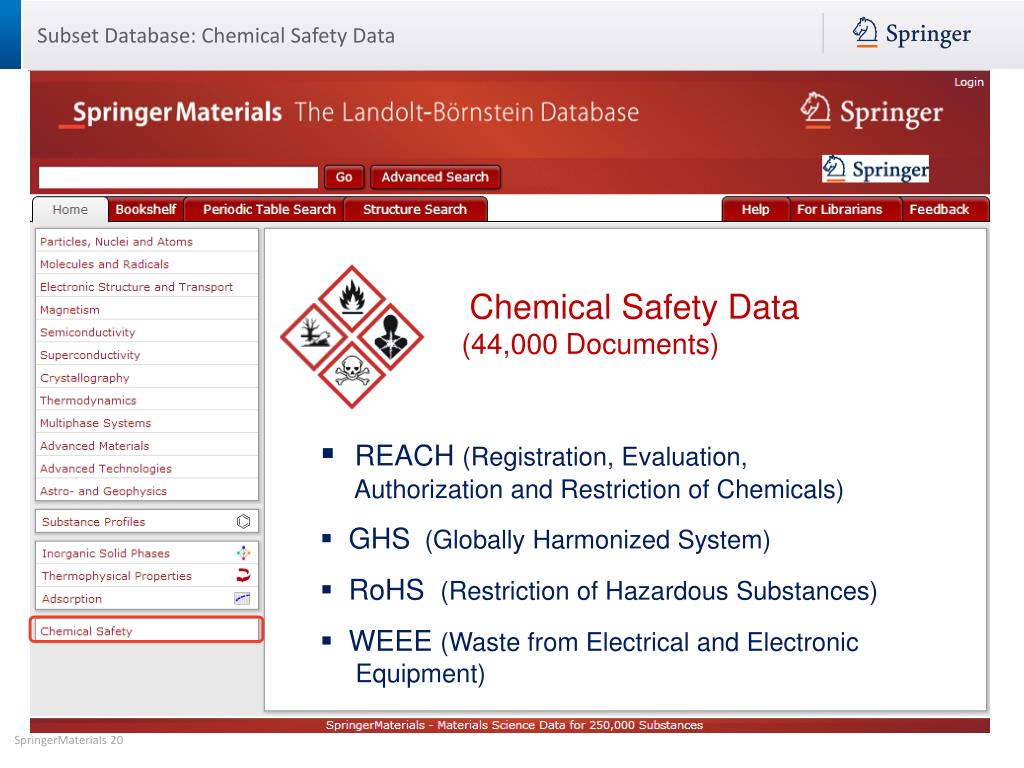Click the environmental hazard pictogram

[x=314, y=337]
